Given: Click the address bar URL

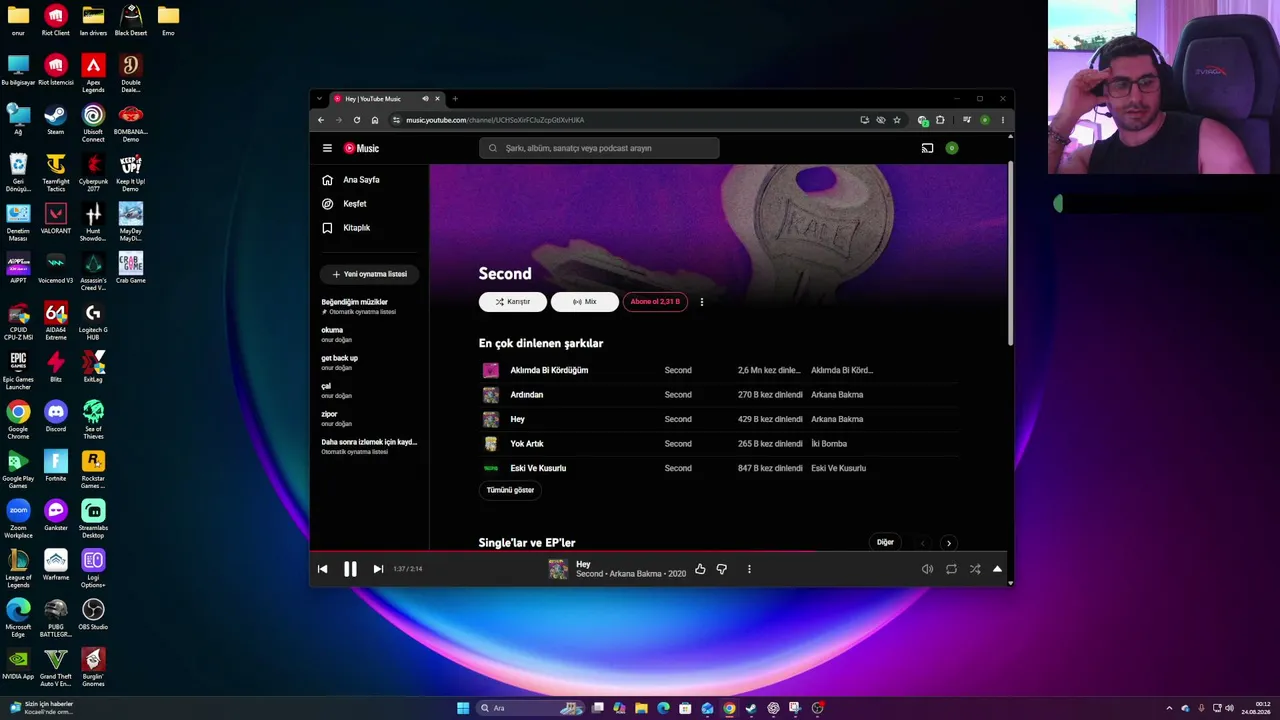Looking at the screenshot, I should (x=495, y=120).
